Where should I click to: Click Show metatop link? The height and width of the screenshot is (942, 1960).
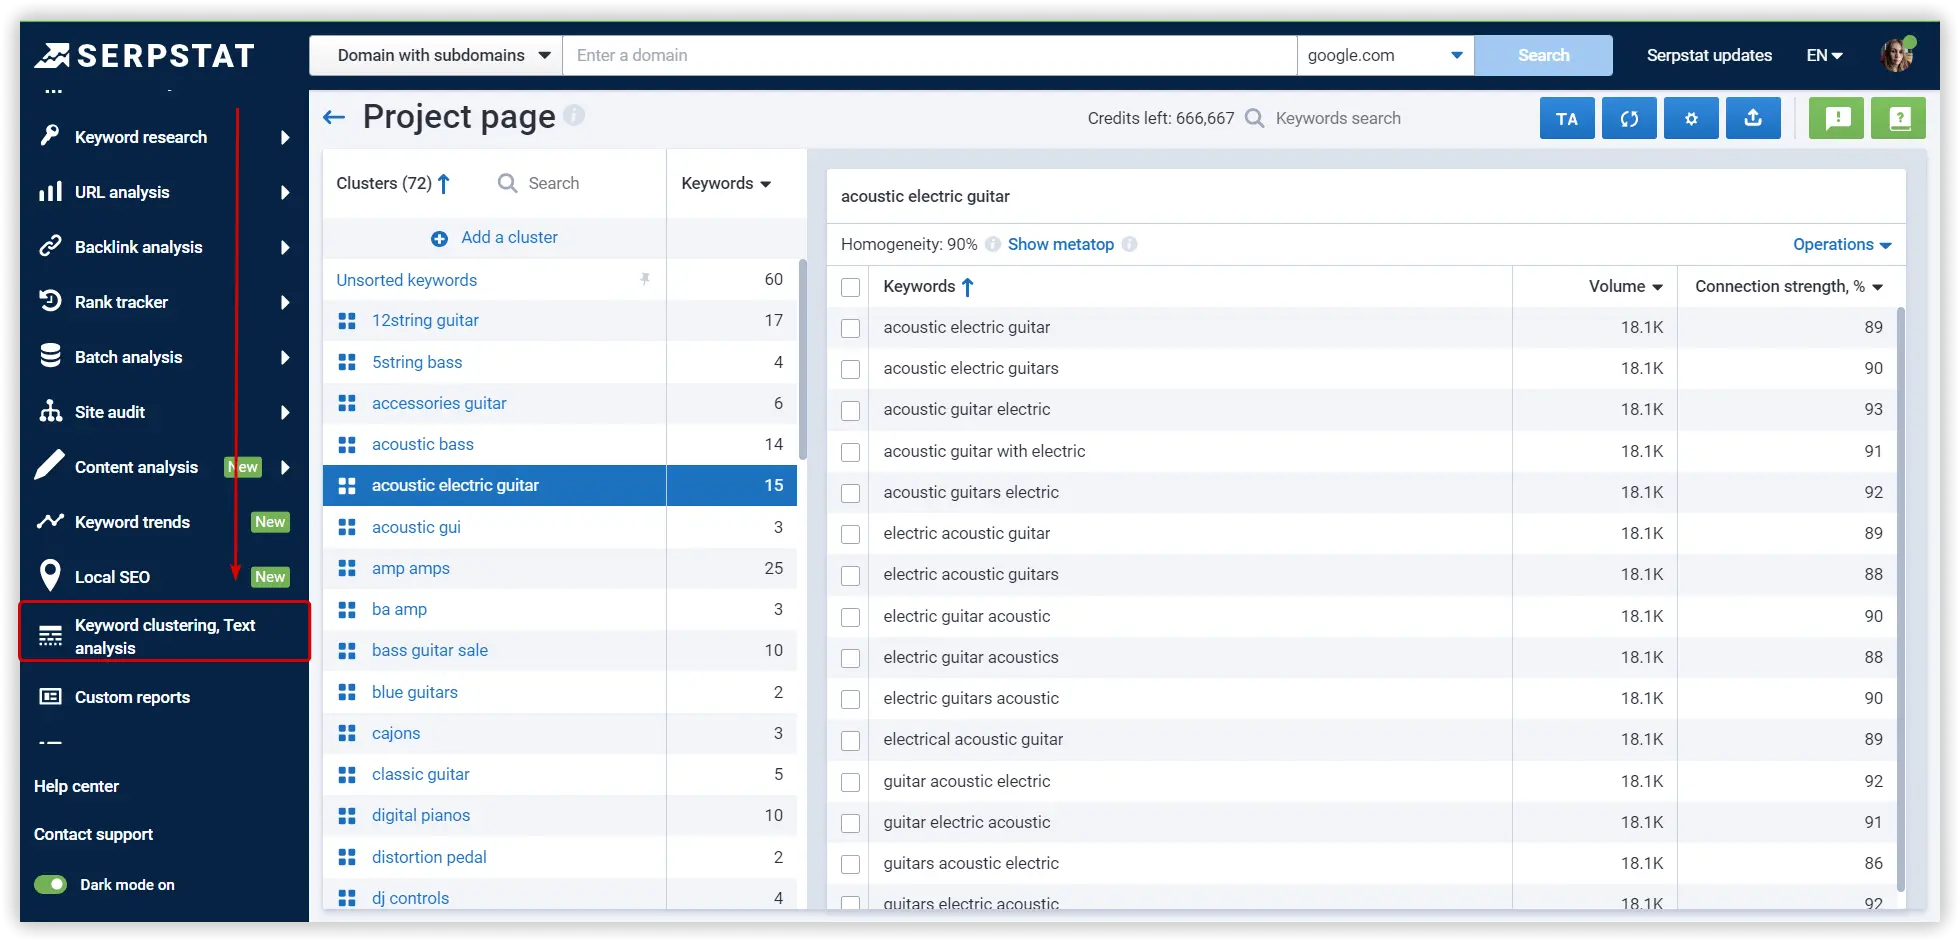(x=1060, y=244)
